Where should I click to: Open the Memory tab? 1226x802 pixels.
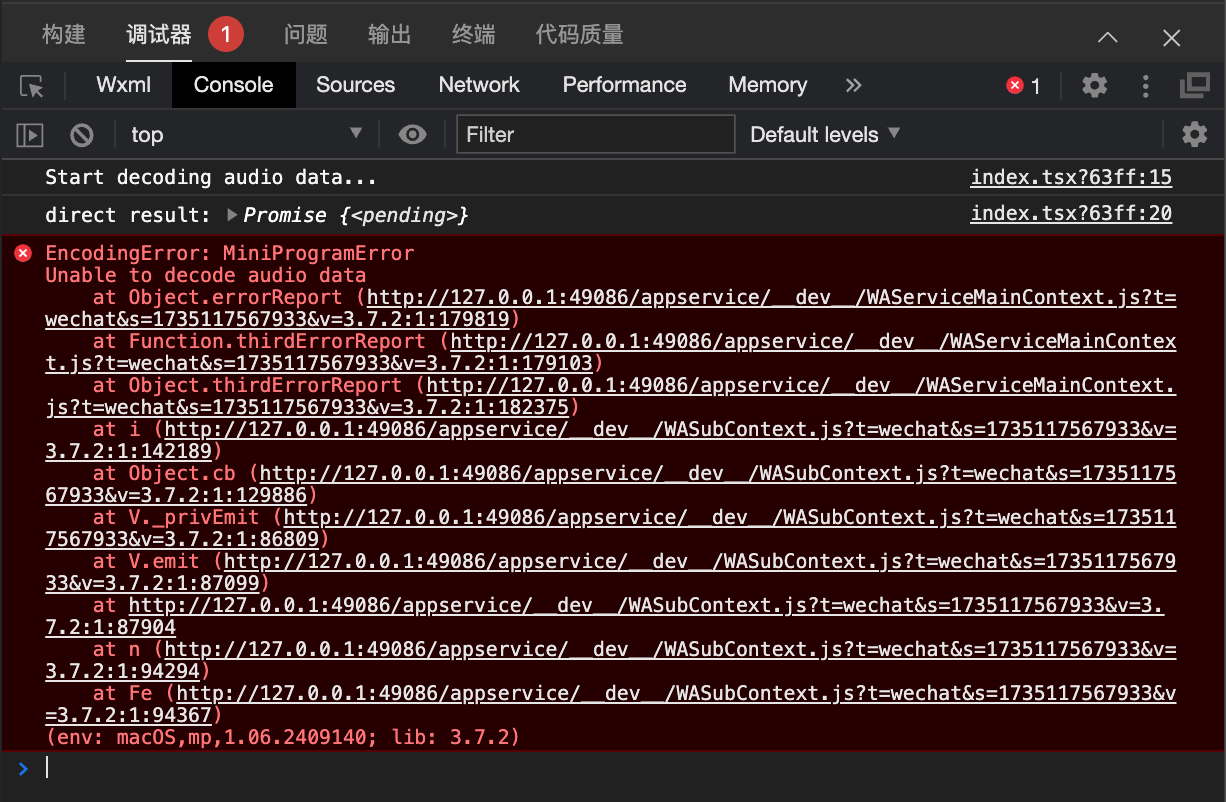(768, 86)
